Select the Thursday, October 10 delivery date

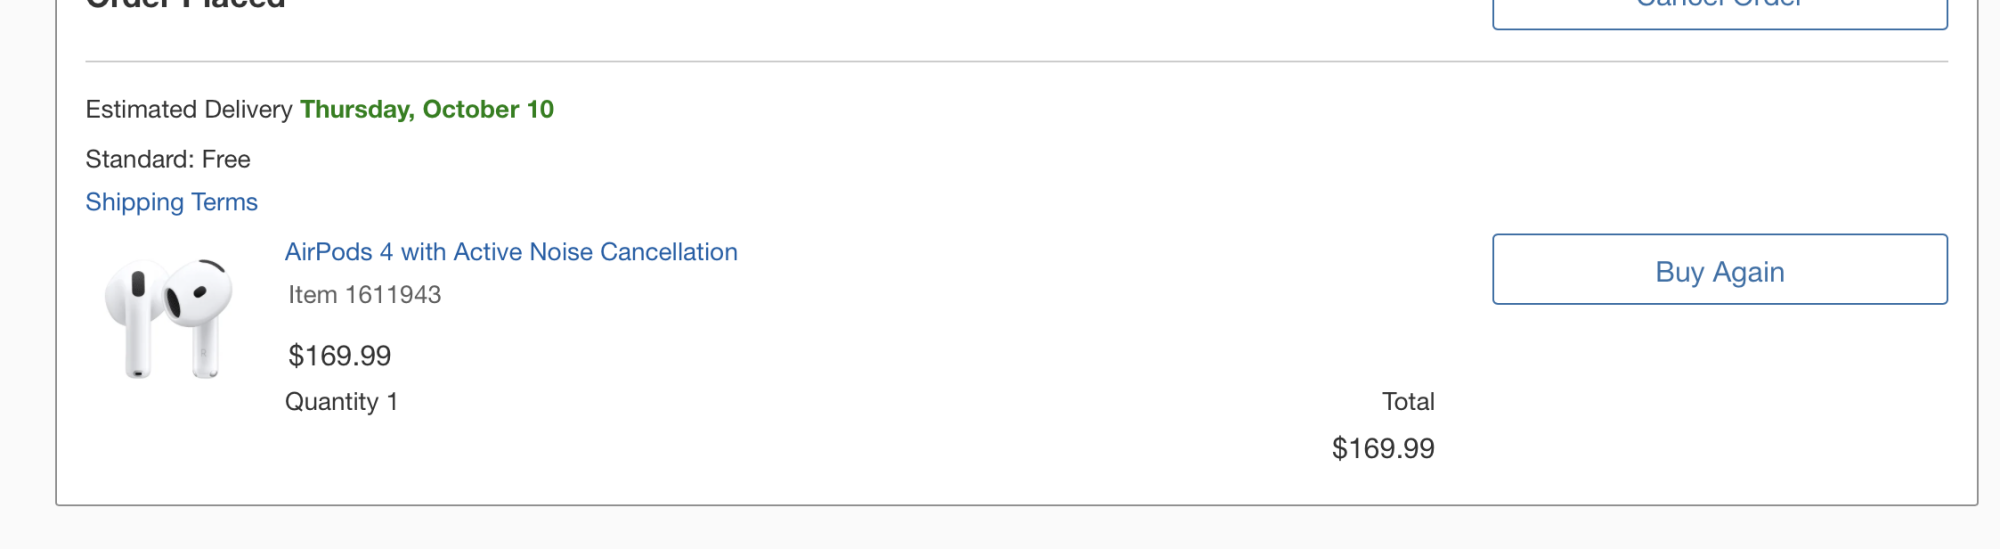[427, 109]
